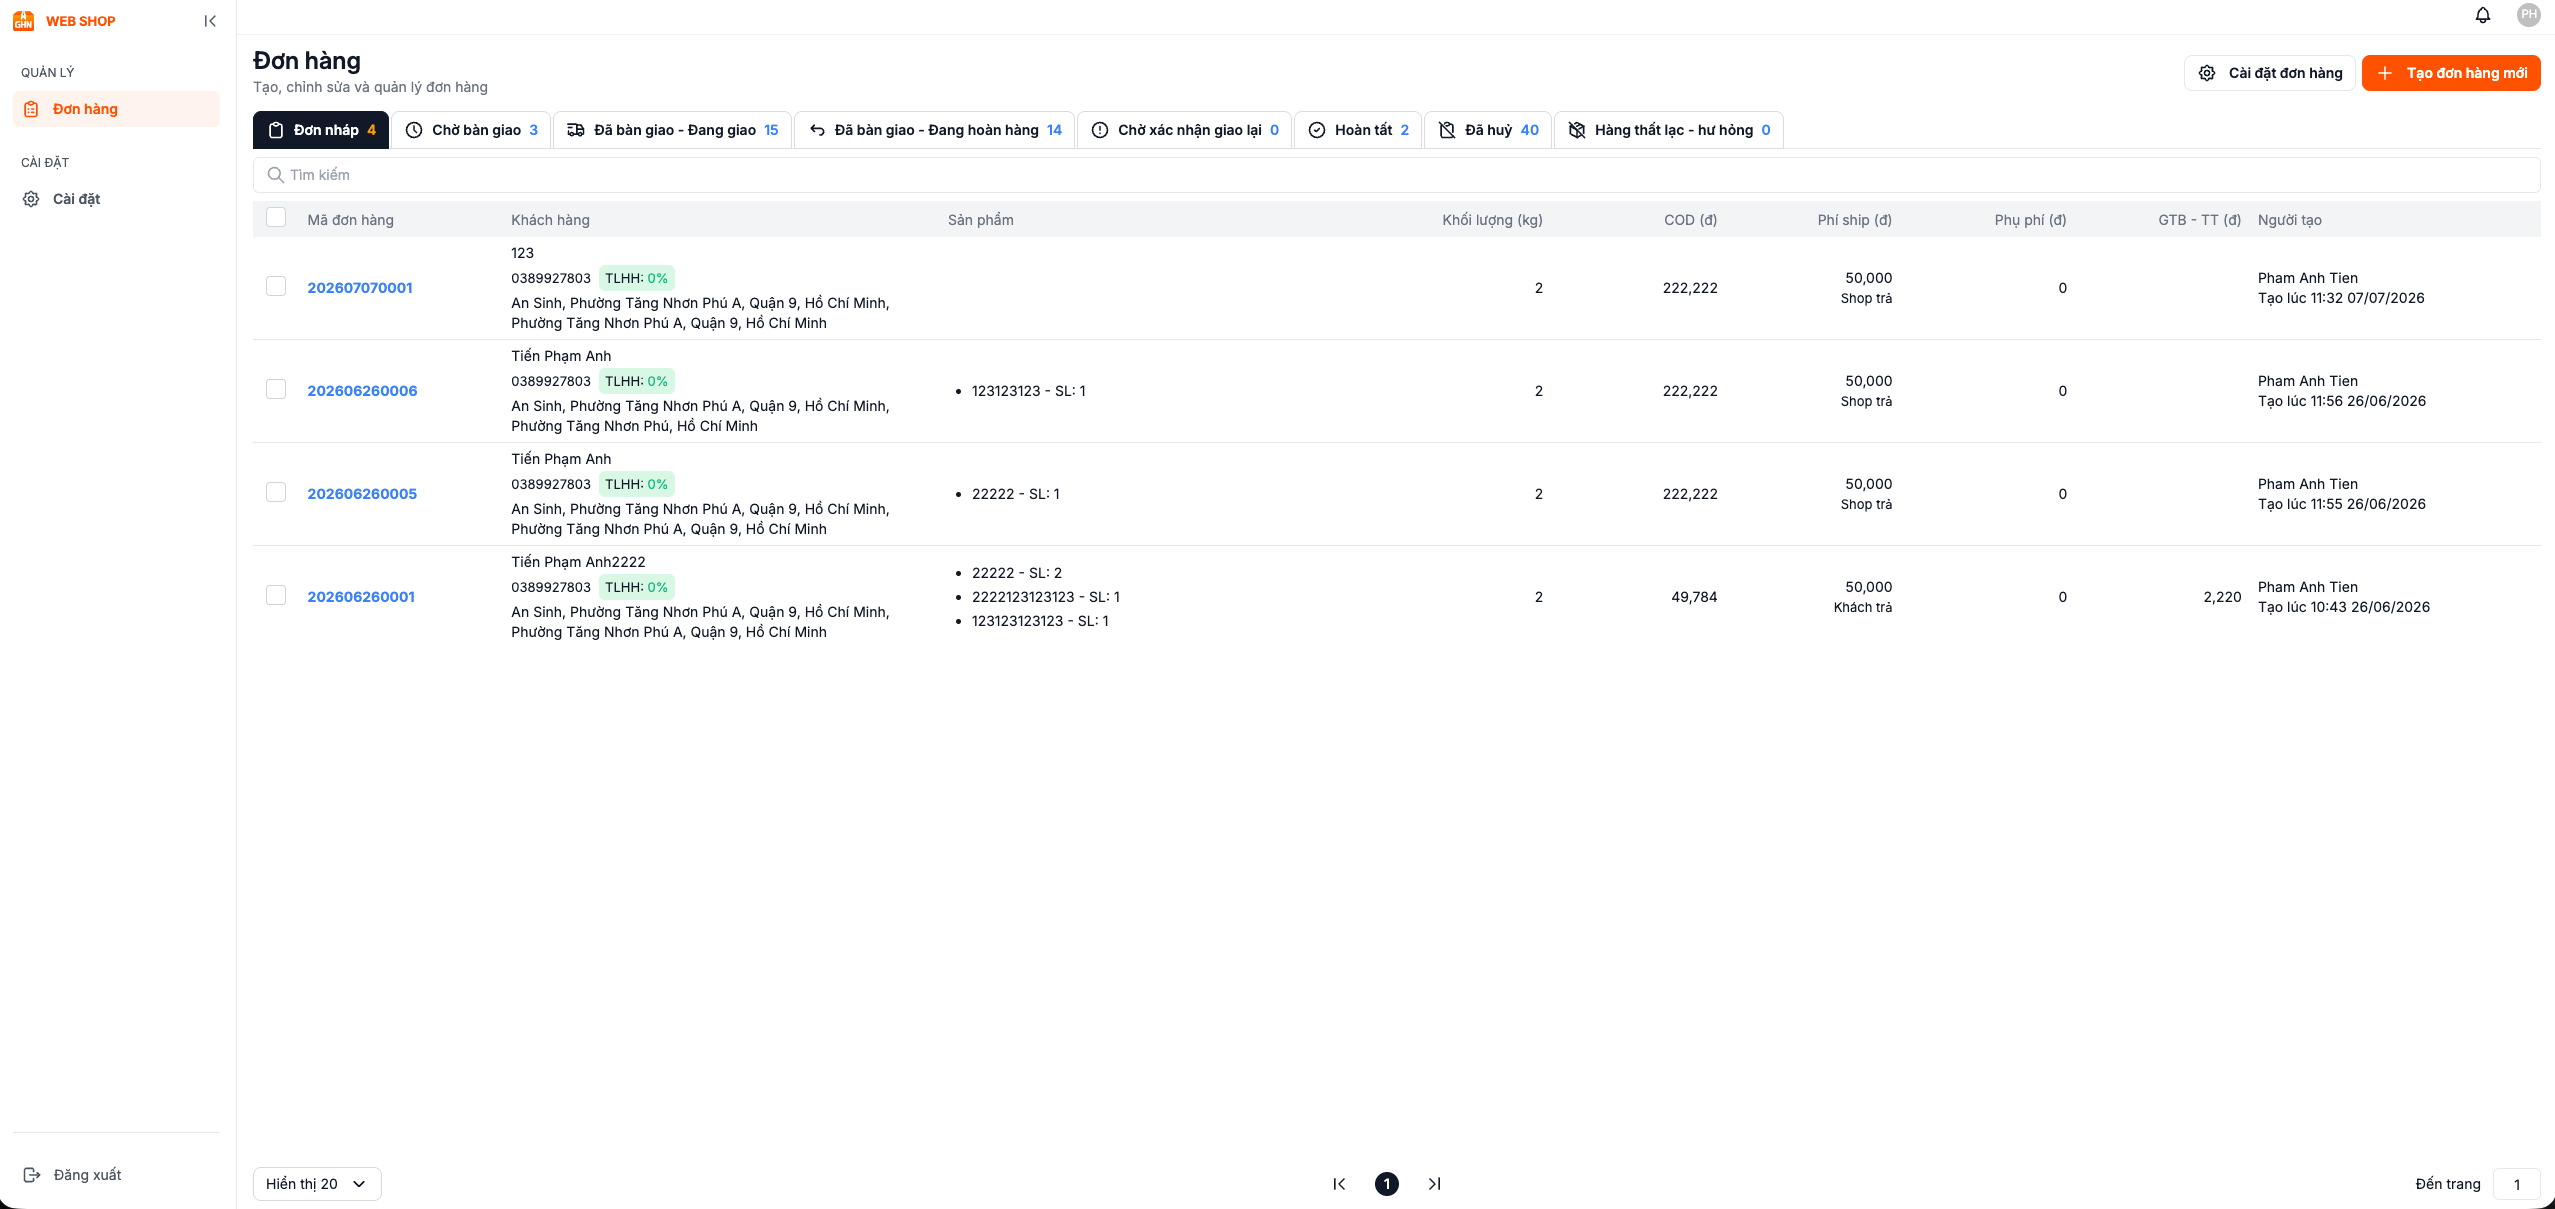2555x1209 pixels.
Task: Select the checkbox for order 202606260001
Action: tap(276, 595)
